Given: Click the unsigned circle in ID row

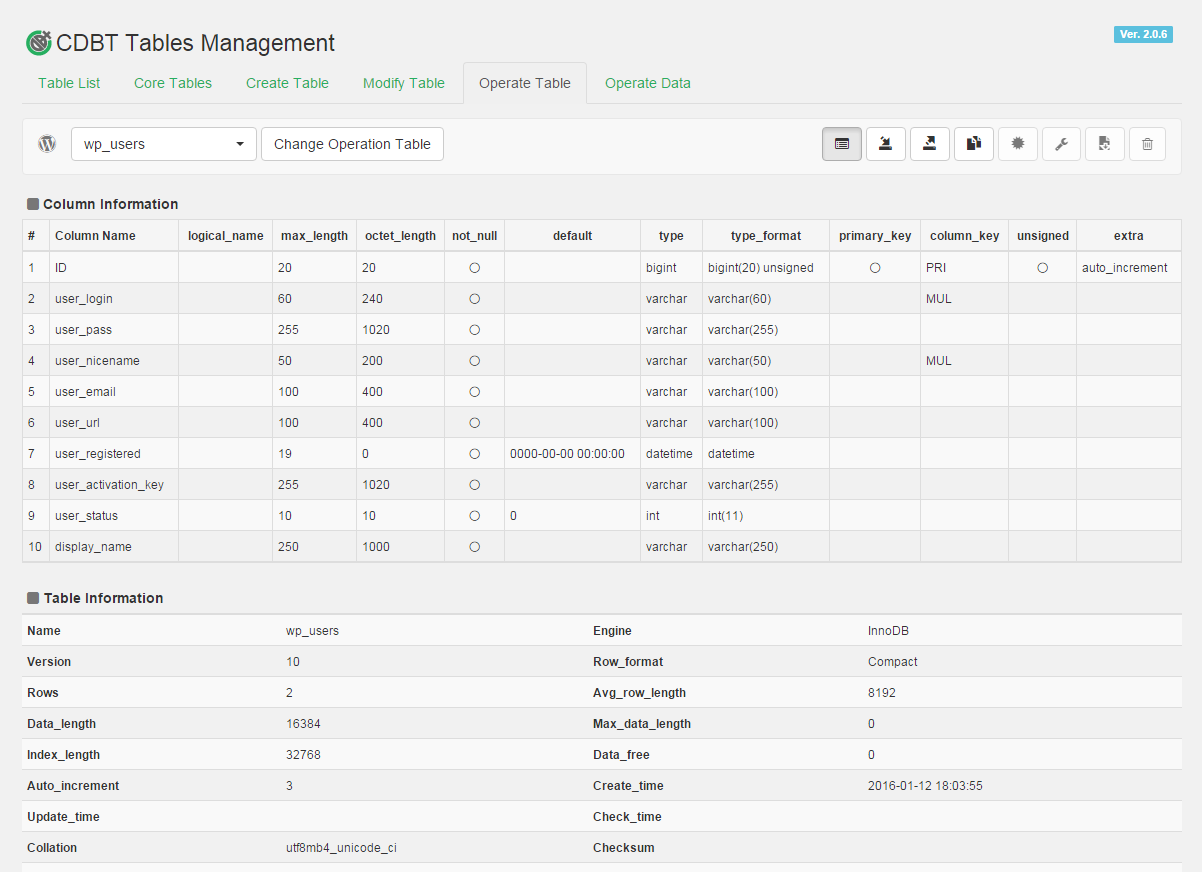Looking at the screenshot, I should point(1042,268).
